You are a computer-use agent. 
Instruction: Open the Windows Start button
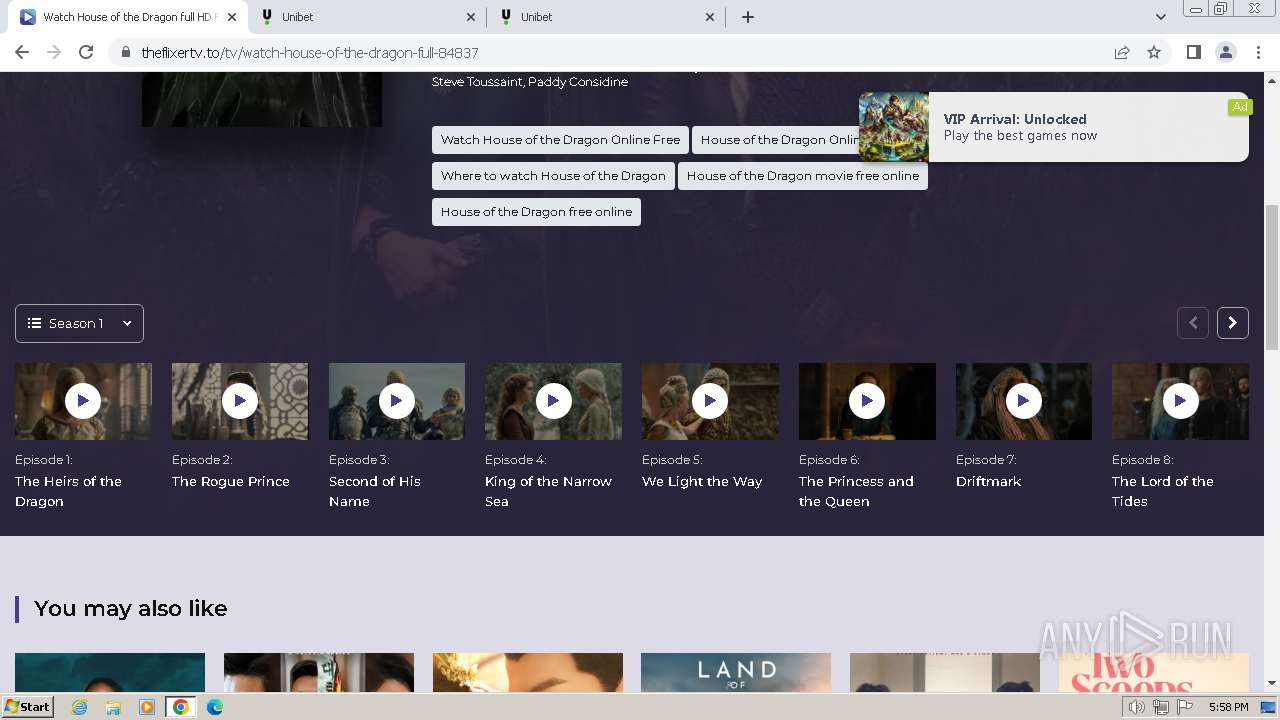[28, 707]
